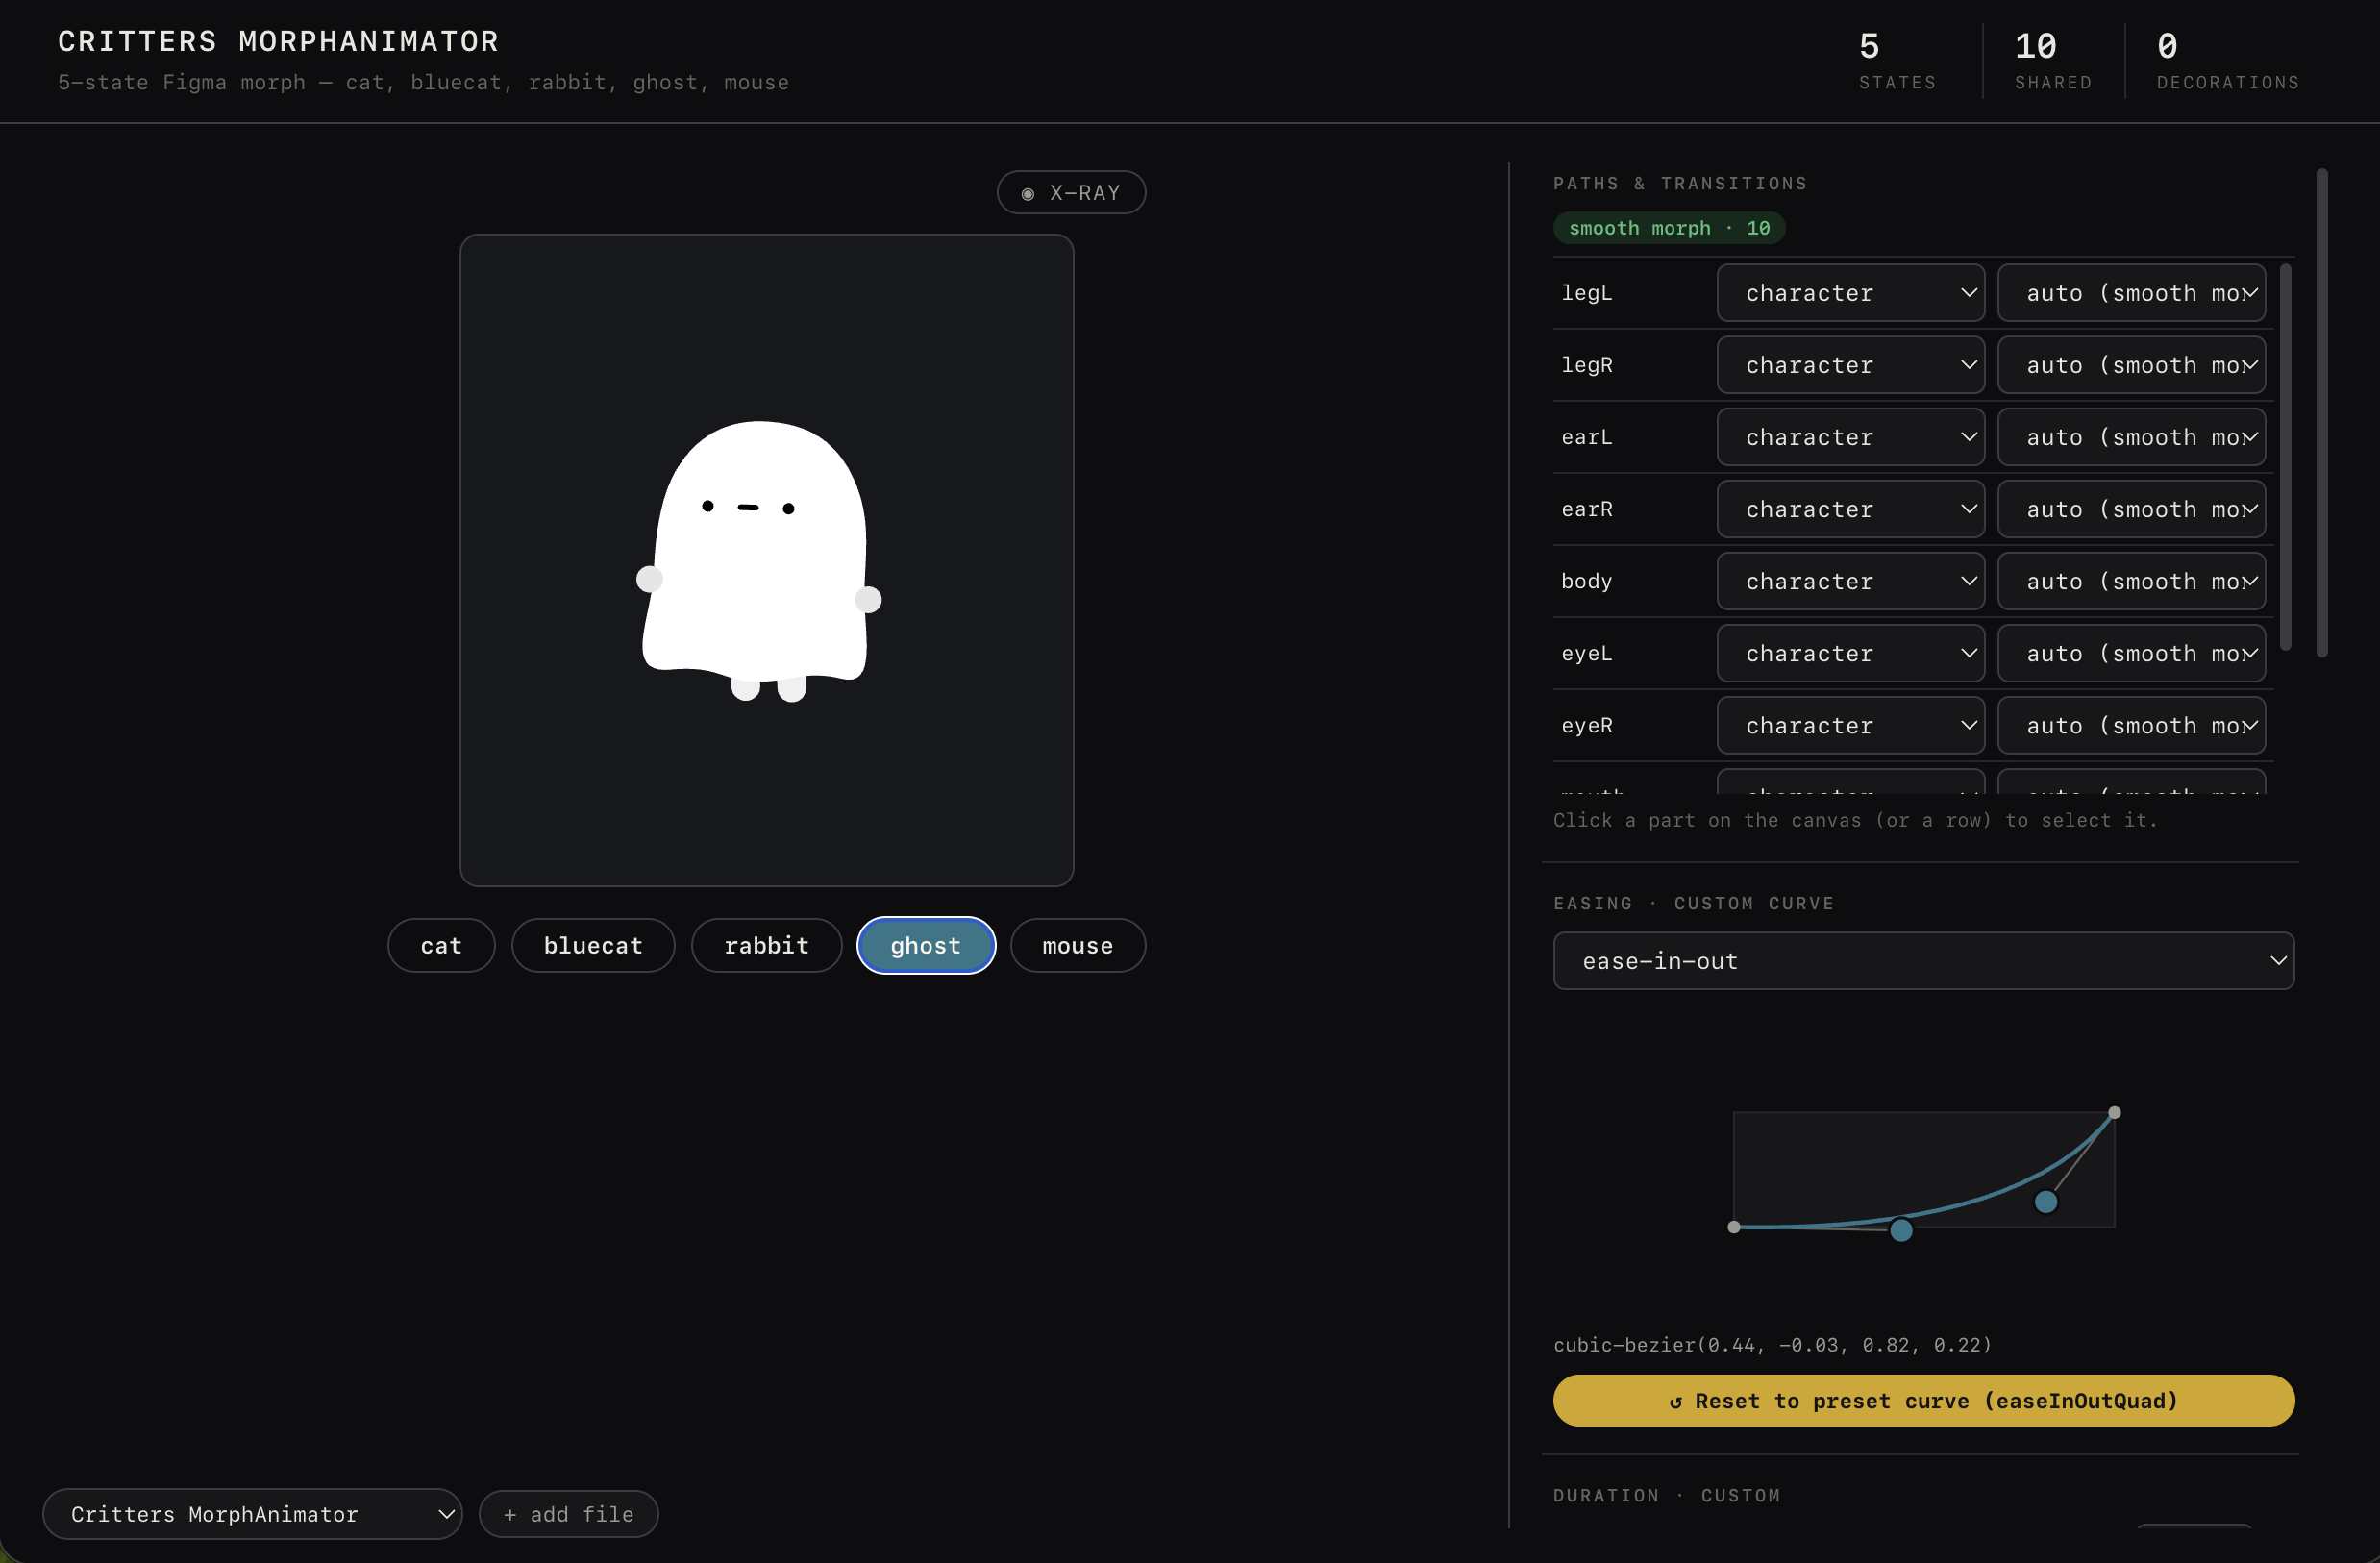Click the add file button
Image resolution: width=2380 pixels, height=1563 pixels.
point(568,1514)
